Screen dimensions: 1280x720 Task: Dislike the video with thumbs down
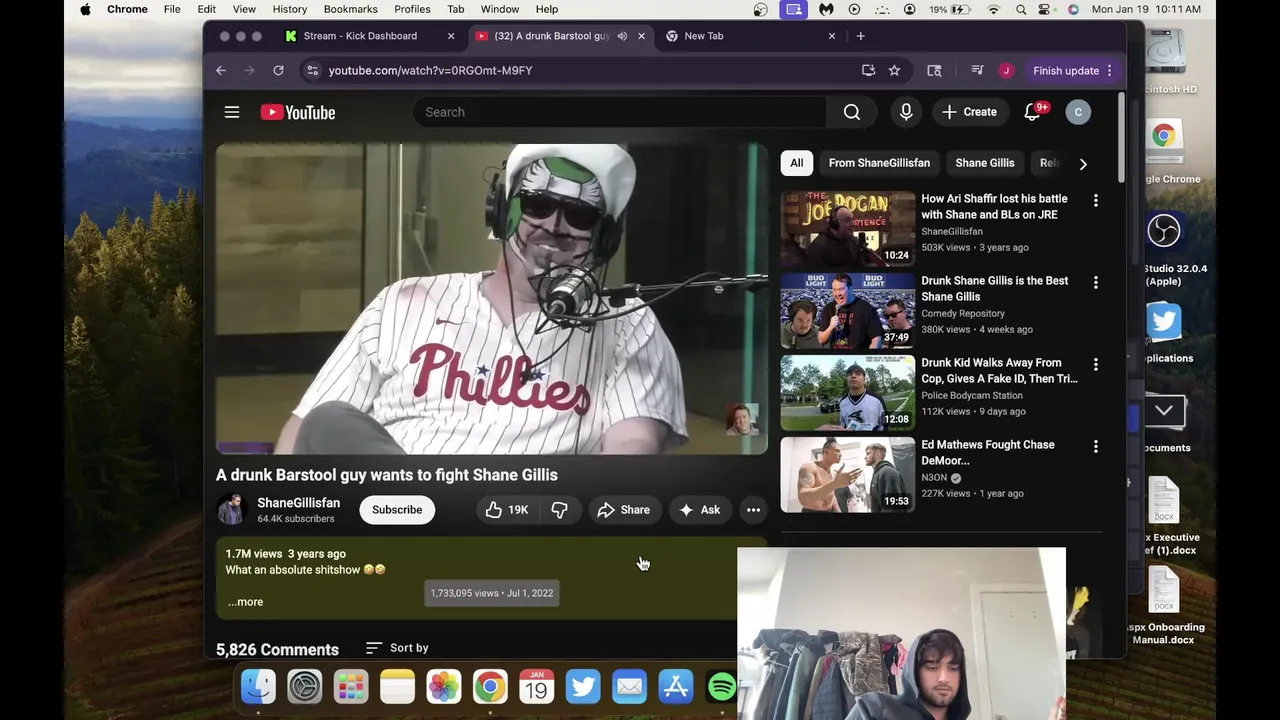[559, 510]
